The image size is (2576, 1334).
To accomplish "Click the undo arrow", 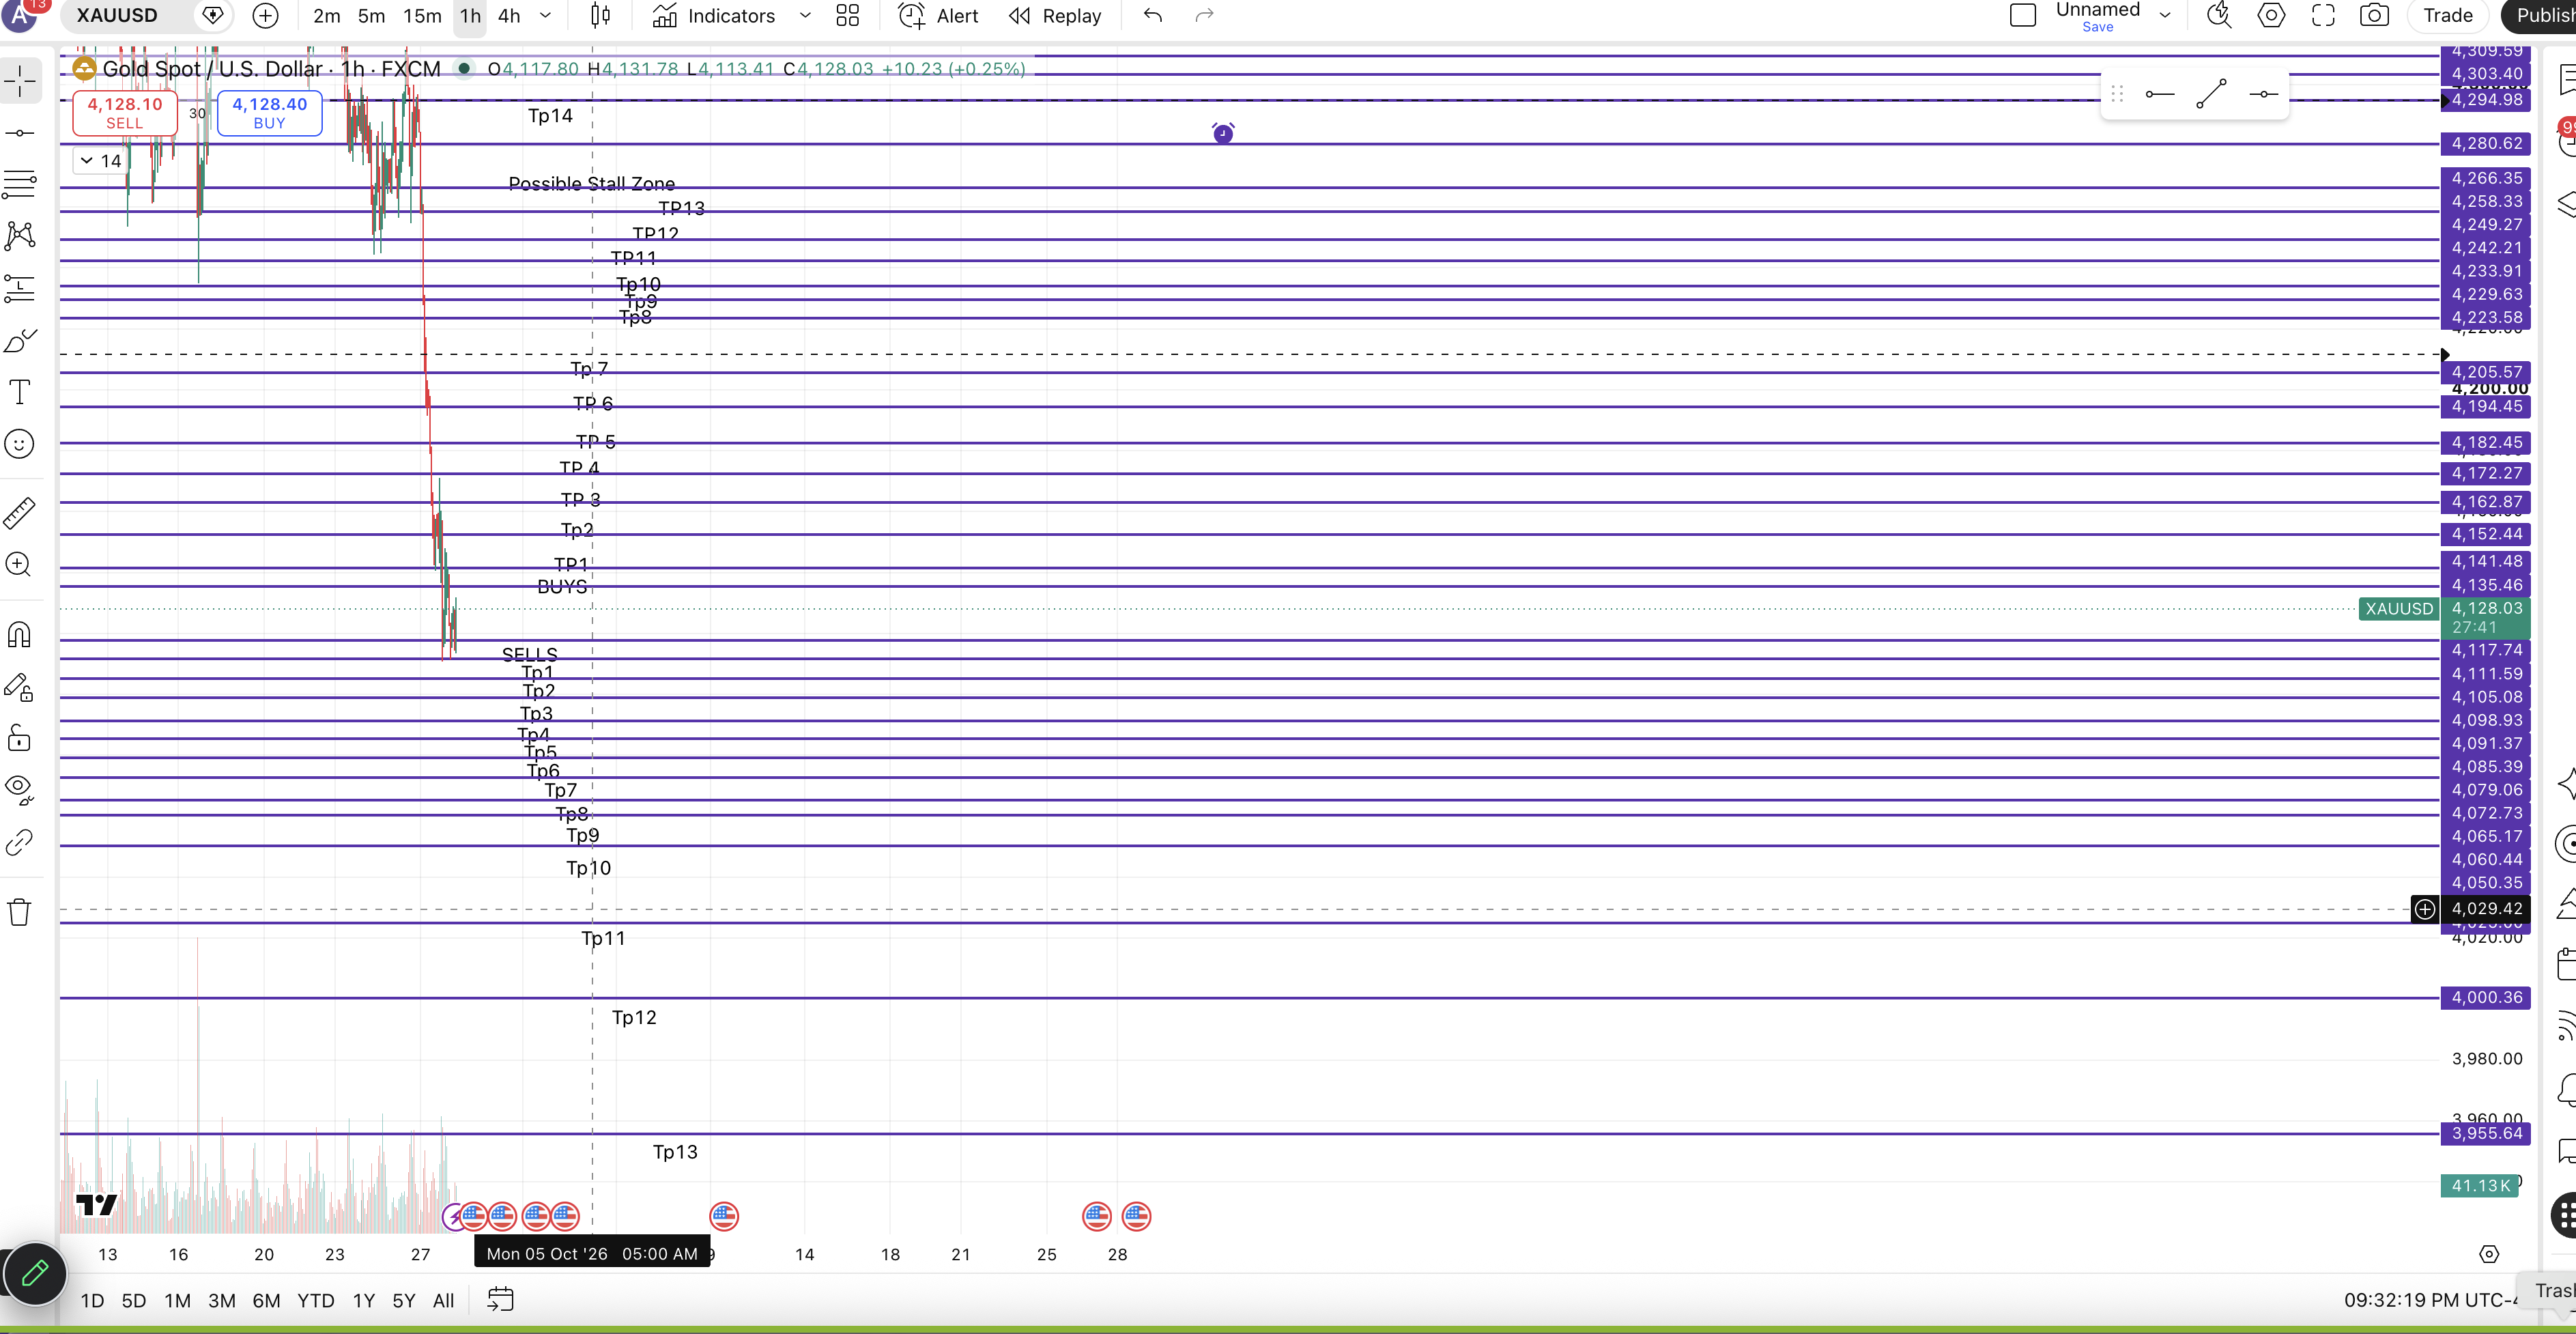I will pyautogui.click(x=1153, y=16).
